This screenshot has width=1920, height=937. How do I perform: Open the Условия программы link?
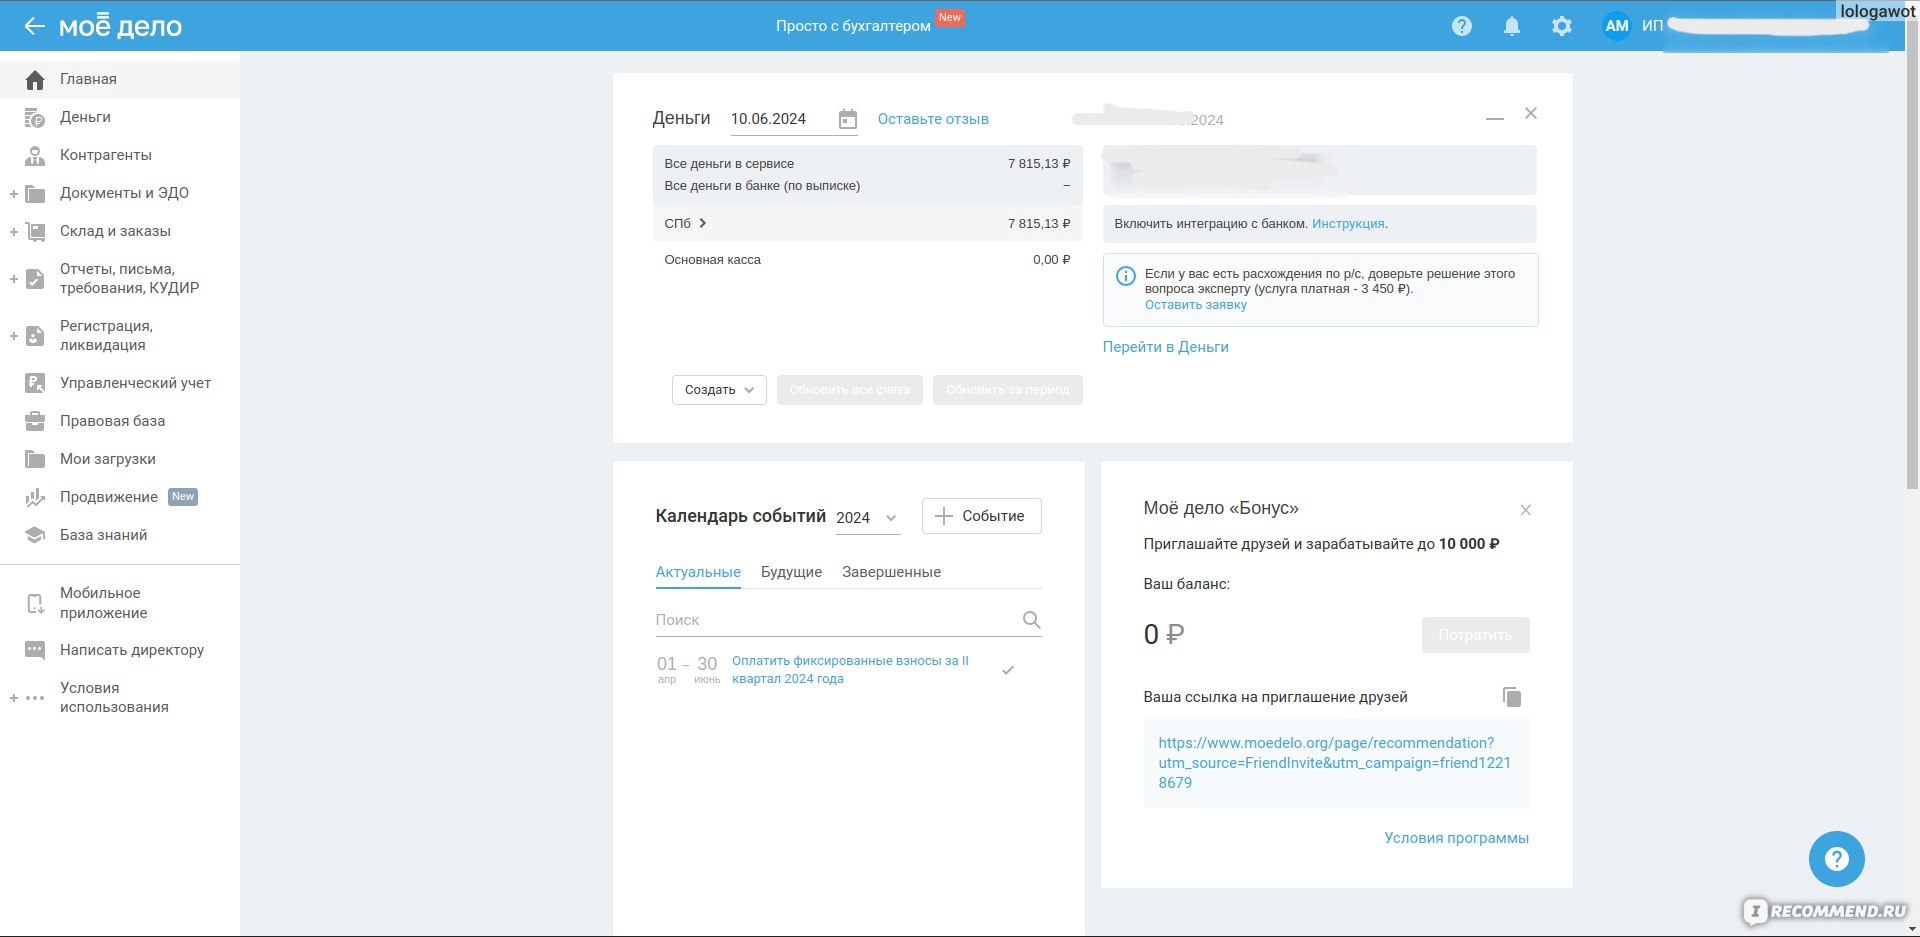tap(1456, 838)
